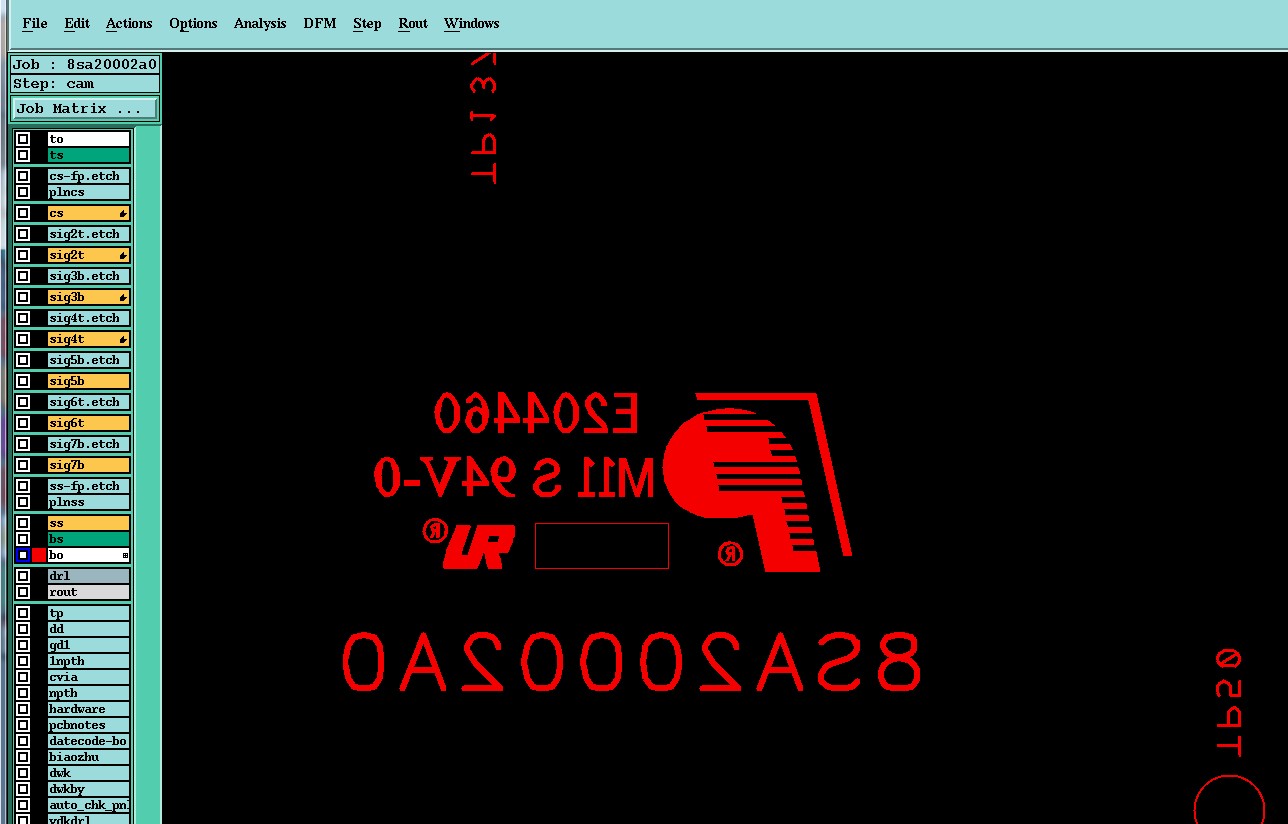Click the hand marker on sig4t layer
This screenshot has width=1288, height=824.
123,339
